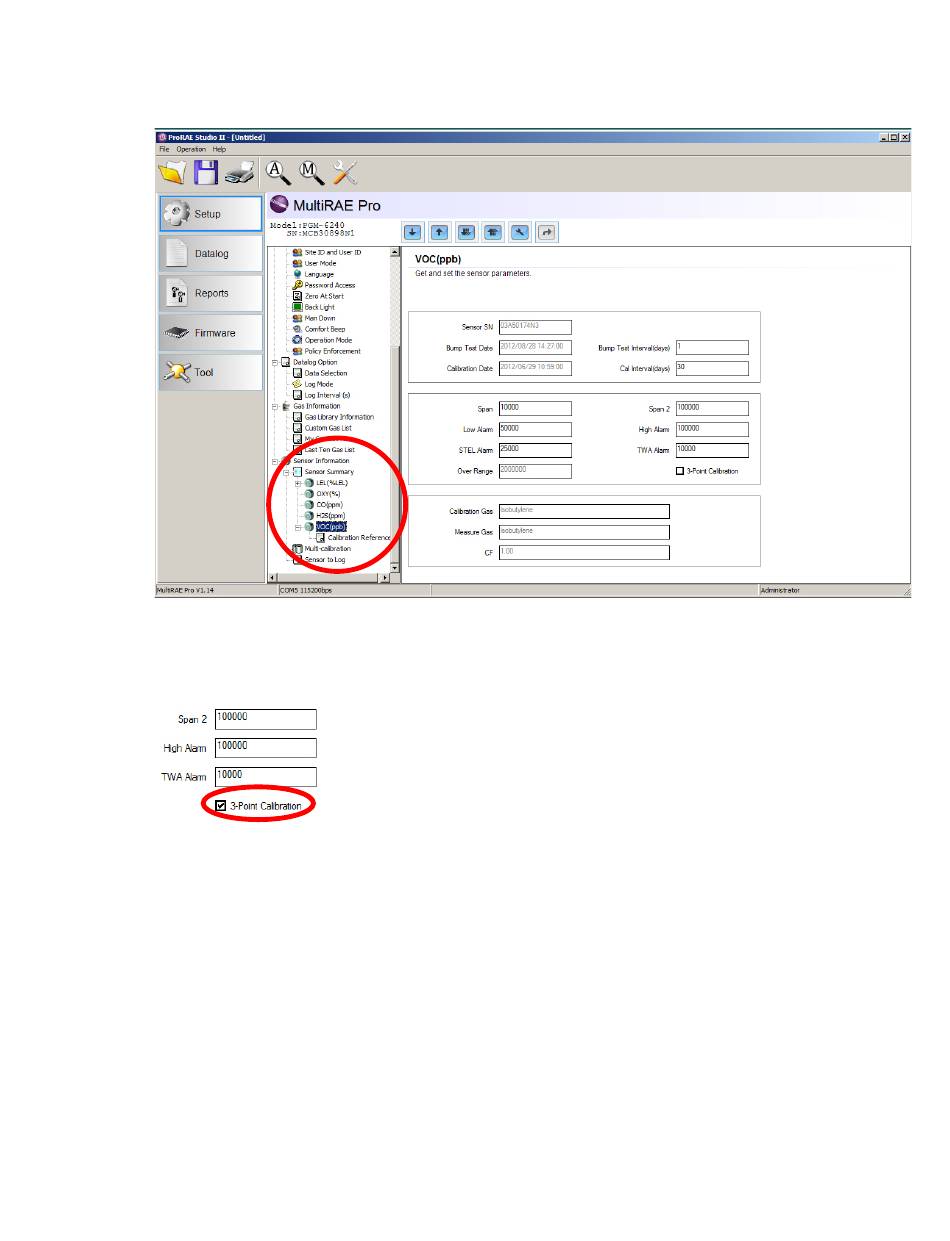The image size is (950, 1241).
Task: Click the Zero At Start icon
Action: pyautogui.click(x=297, y=296)
